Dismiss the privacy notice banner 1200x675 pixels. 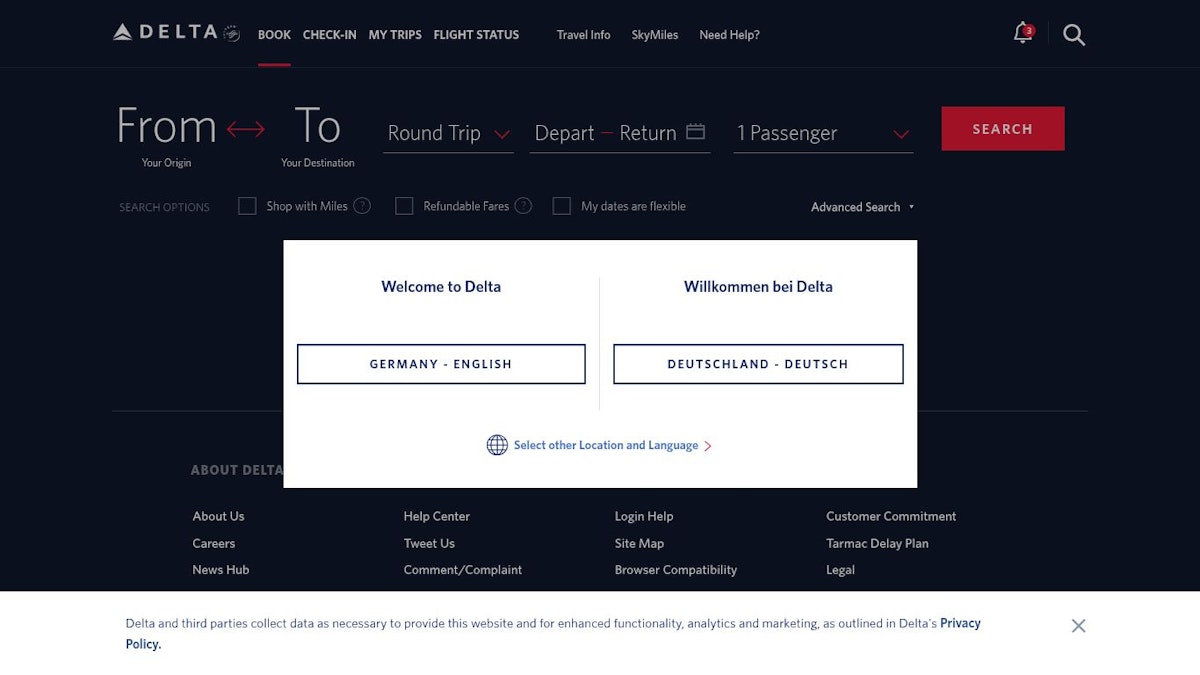(1078, 626)
